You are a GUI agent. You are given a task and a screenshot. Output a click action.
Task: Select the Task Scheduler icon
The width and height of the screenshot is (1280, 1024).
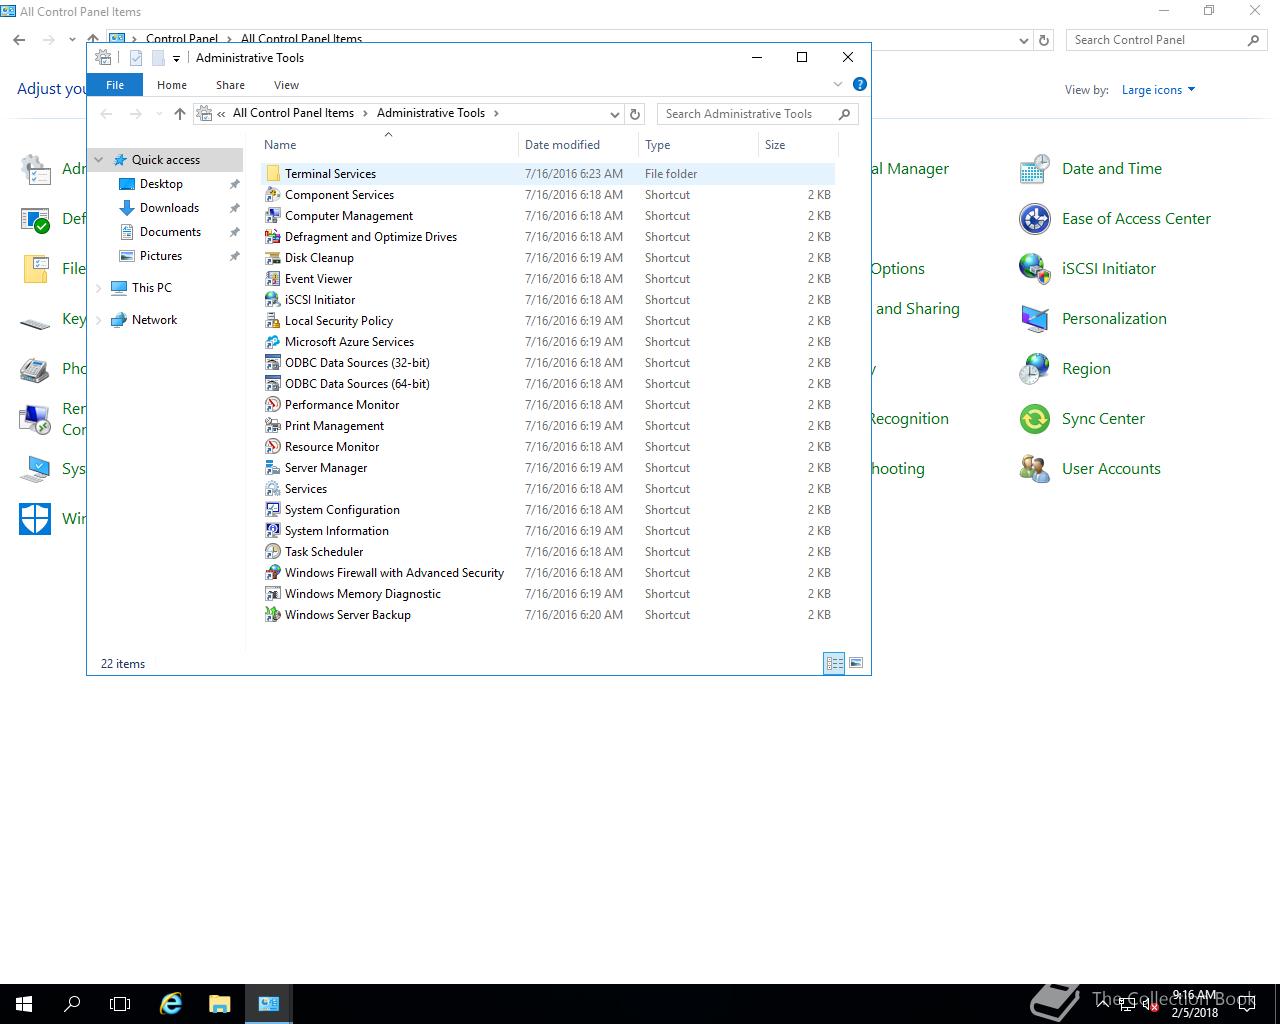point(272,552)
